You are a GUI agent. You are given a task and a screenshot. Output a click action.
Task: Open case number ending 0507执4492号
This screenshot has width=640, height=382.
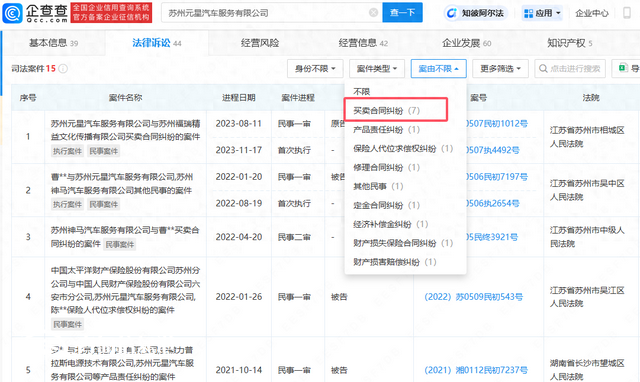pyautogui.click(x=493, y=150)
